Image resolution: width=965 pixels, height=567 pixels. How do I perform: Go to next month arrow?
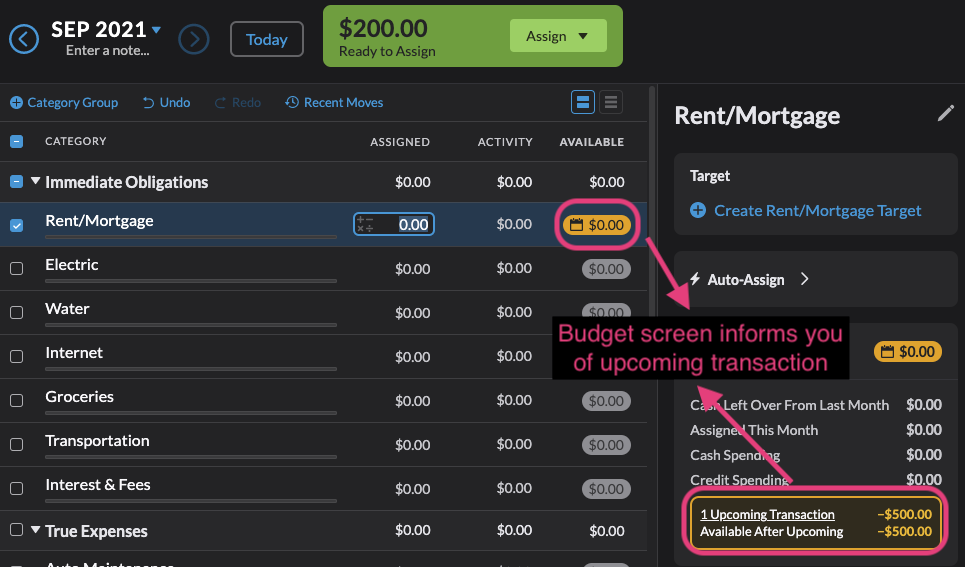pyautogui.click(x=194, y=39)
